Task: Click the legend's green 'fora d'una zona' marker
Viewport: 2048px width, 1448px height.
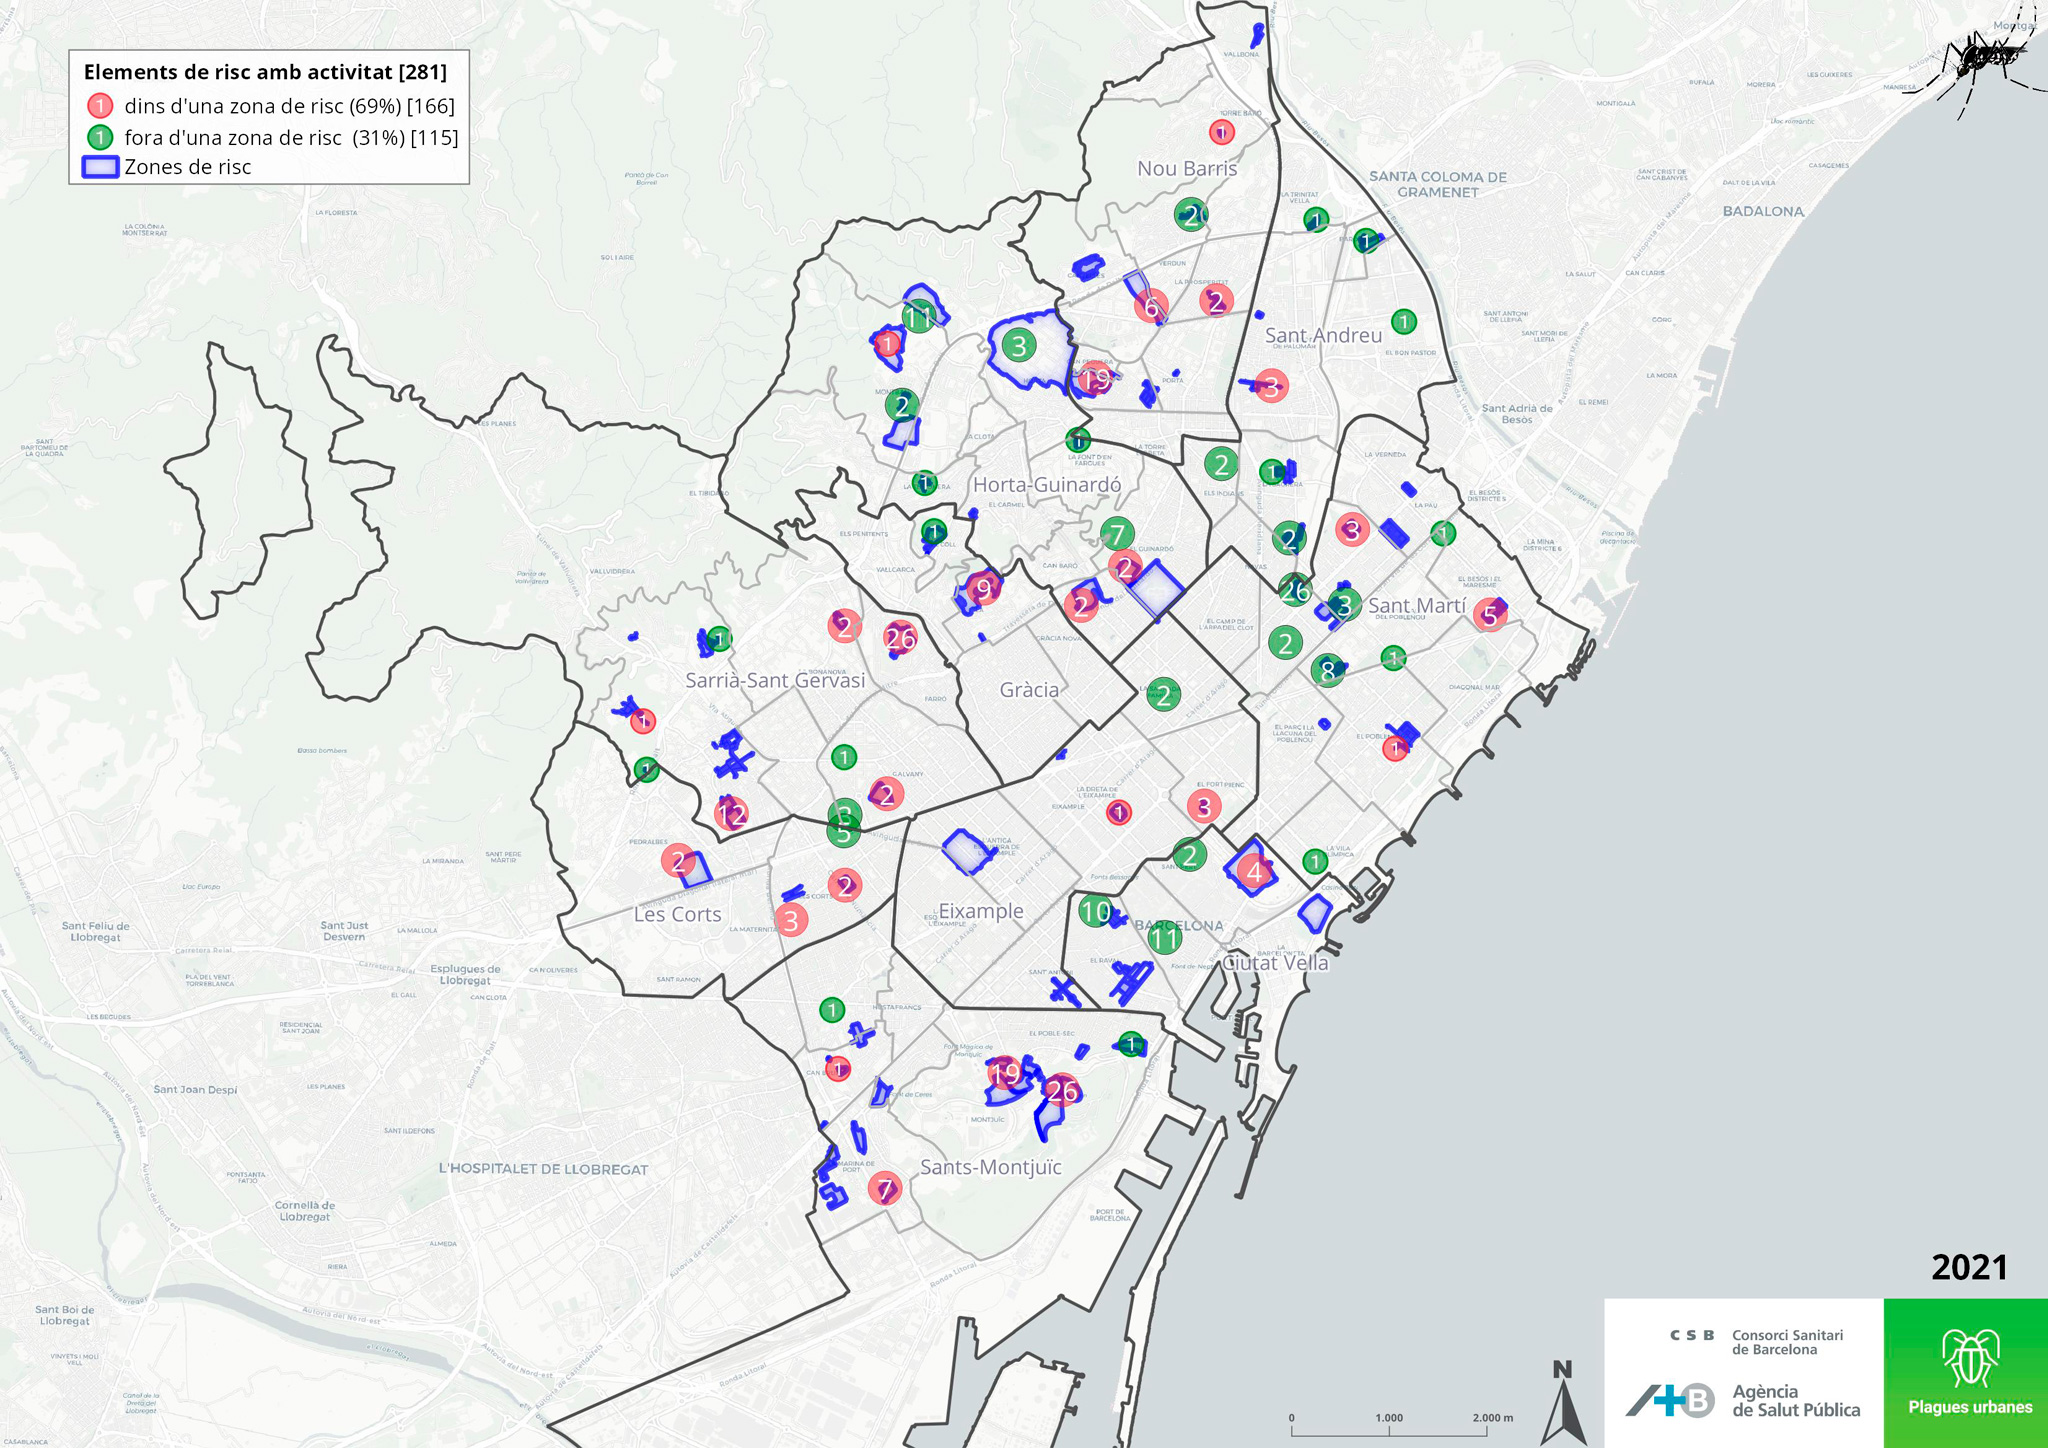Action: pos(100,137)
